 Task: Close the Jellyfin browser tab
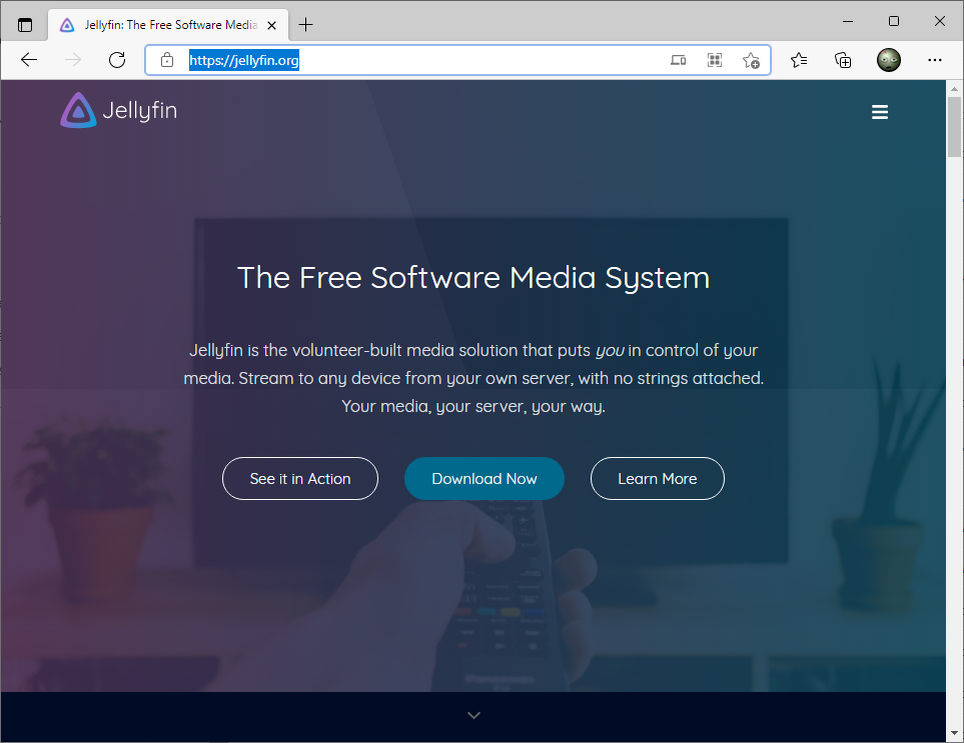point(272,25)
